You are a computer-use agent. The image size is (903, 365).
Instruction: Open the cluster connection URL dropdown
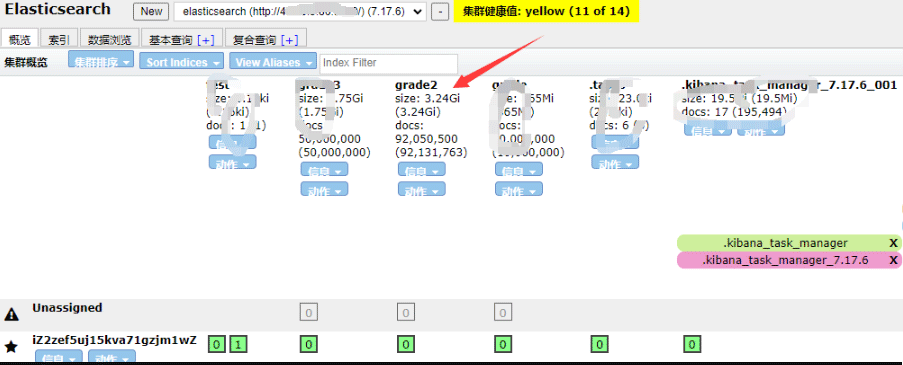pyautogui.click(x=299, y=12)
